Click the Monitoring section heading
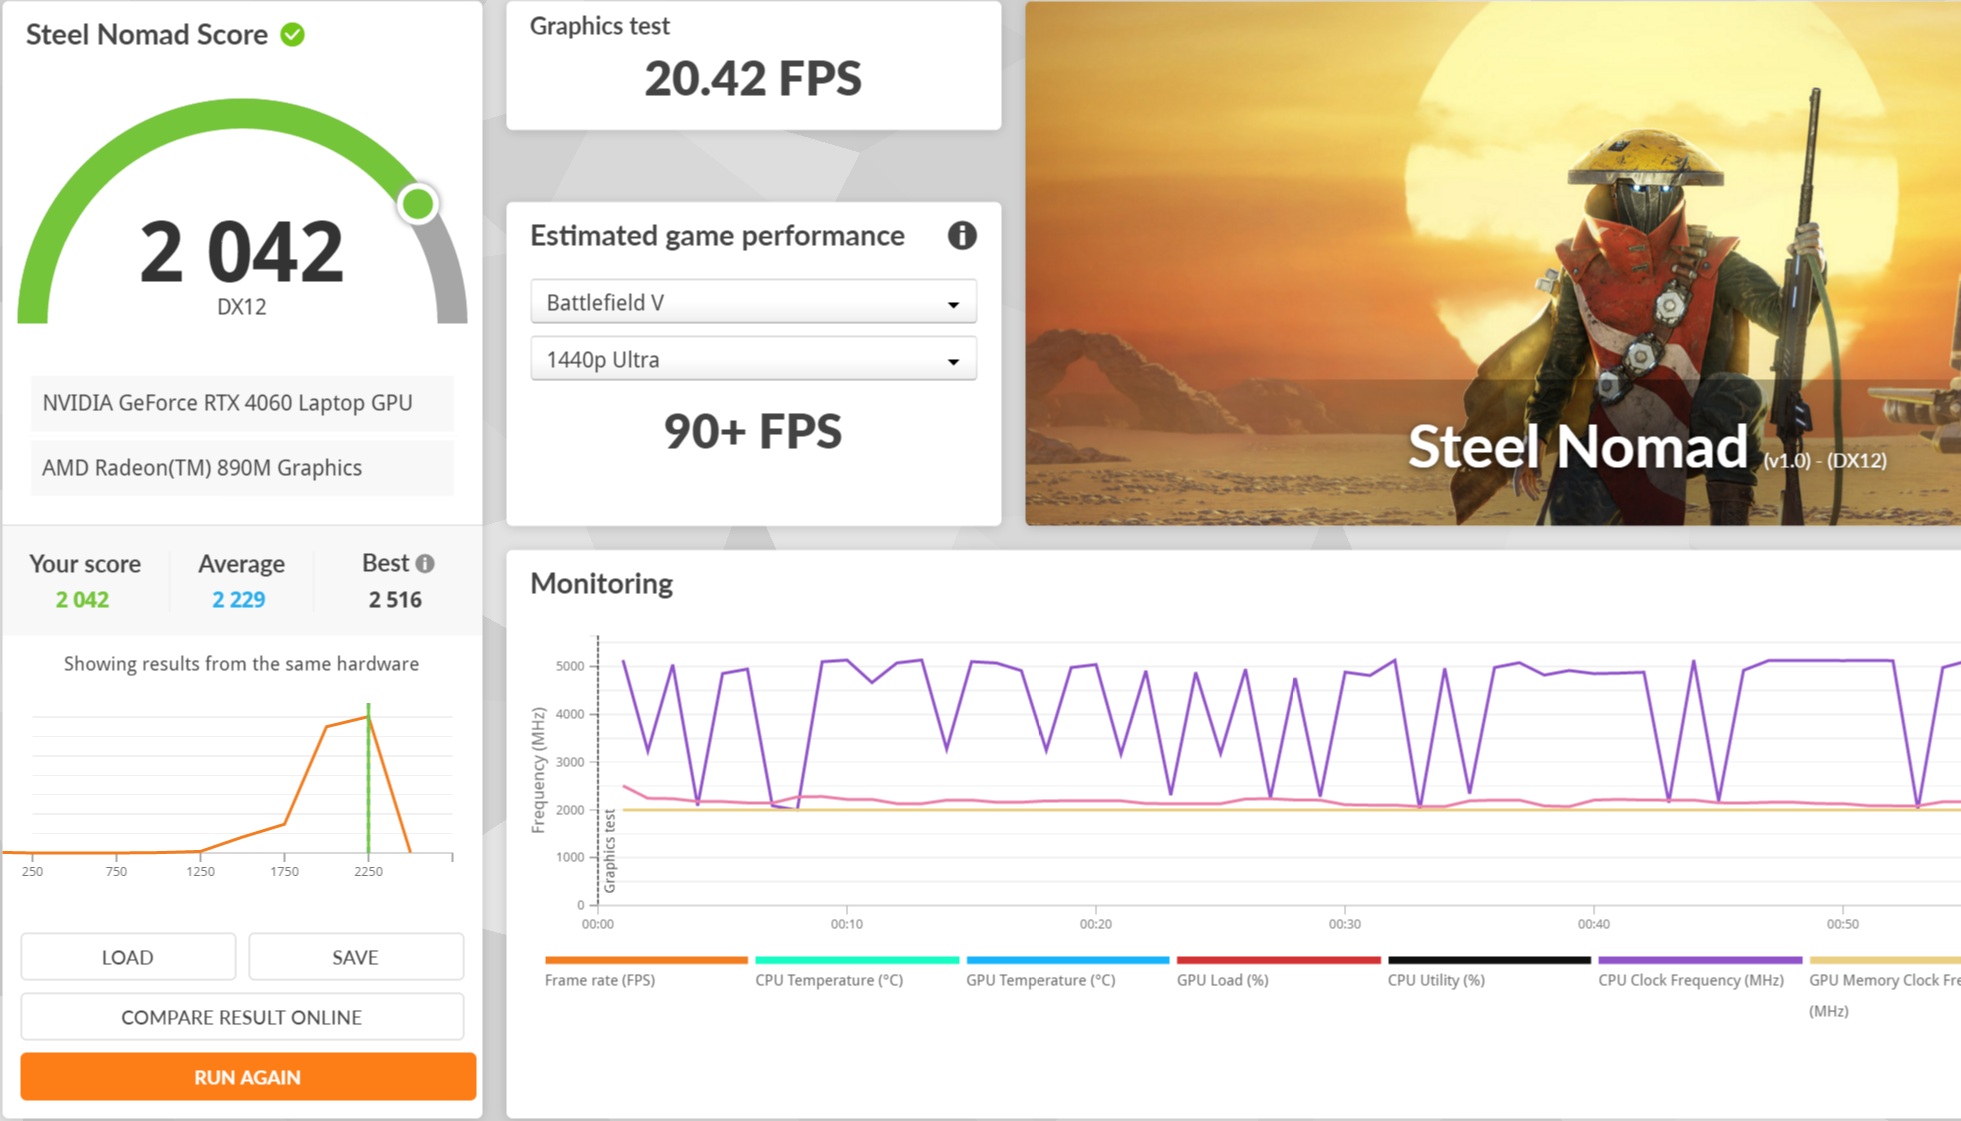Image resolution: width=1961 pixels, height=1121 pixels. point(601,583)
